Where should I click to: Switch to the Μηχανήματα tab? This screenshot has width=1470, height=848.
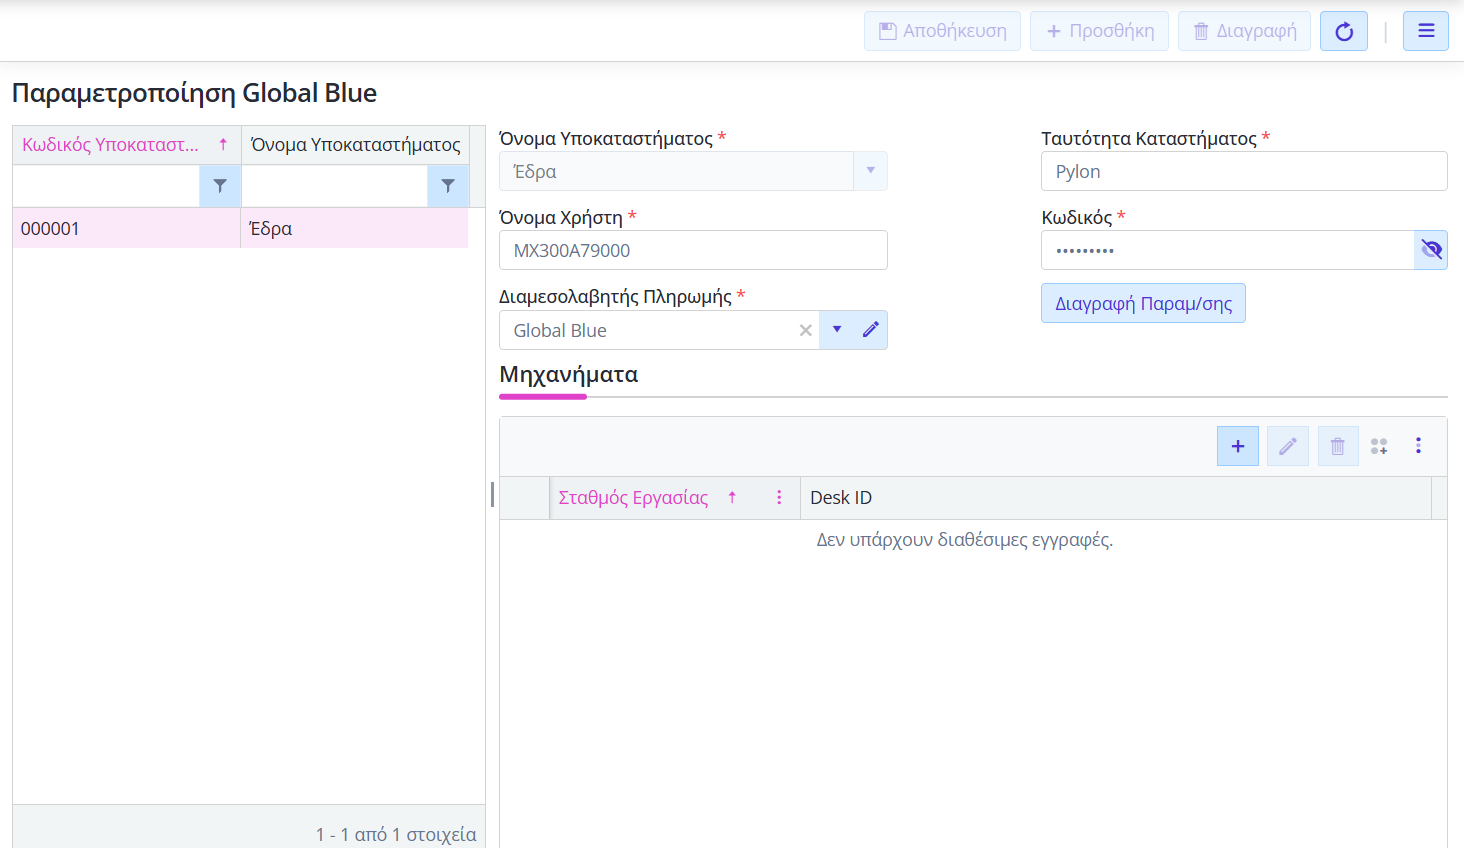click(x=568, y=375)
